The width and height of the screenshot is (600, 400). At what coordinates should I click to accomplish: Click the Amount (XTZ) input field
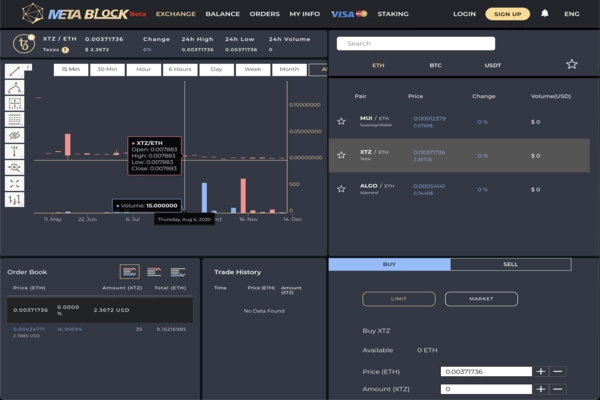click(x=486, y=389)
